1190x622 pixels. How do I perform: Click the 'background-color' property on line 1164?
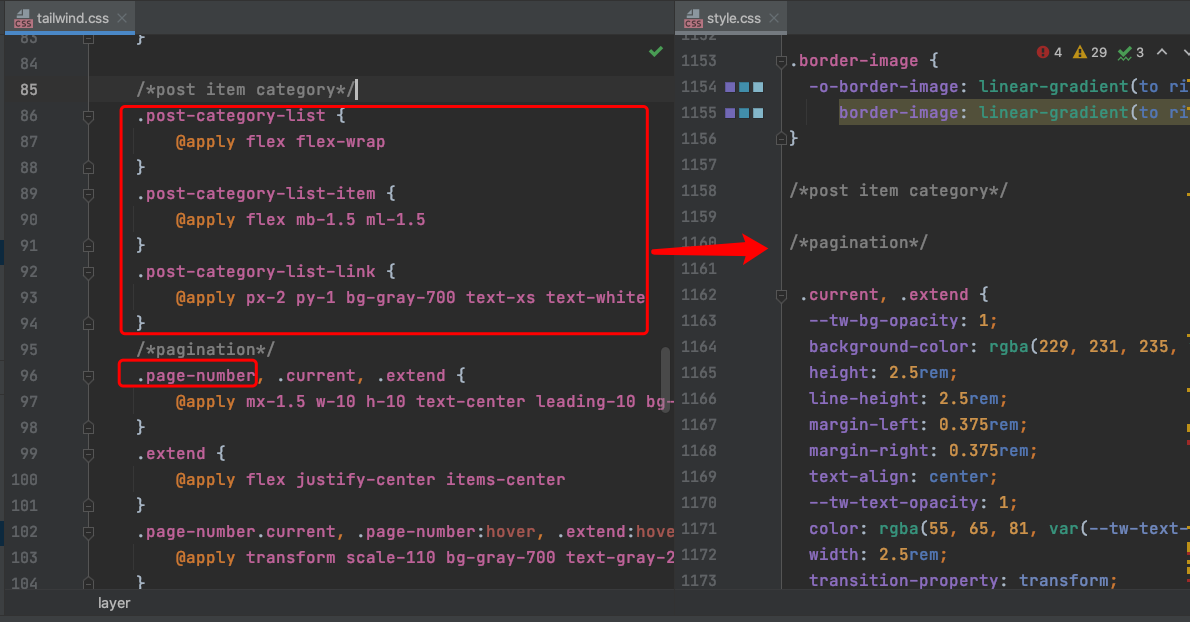(x=889, y=347)
